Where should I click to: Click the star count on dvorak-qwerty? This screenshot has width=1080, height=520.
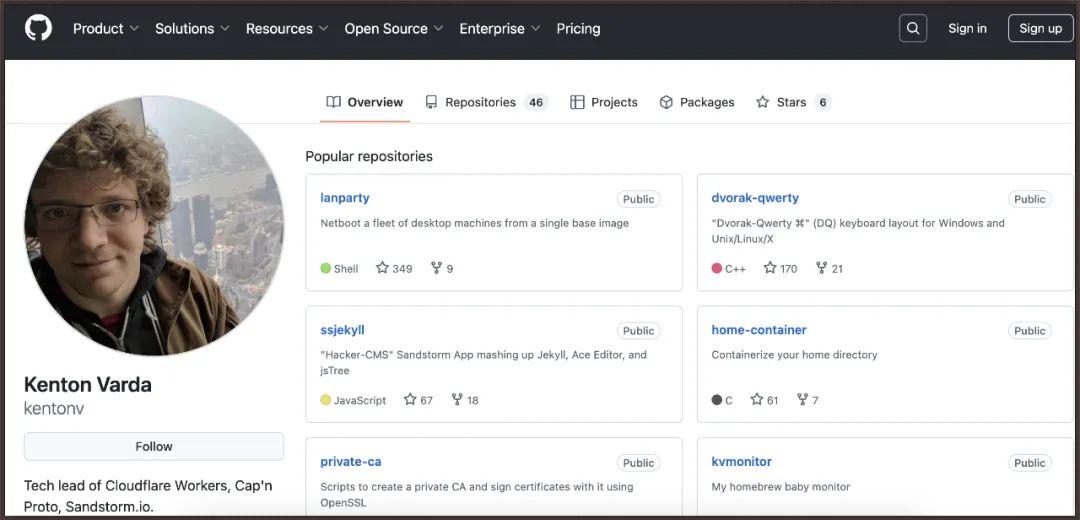(780, 268)
